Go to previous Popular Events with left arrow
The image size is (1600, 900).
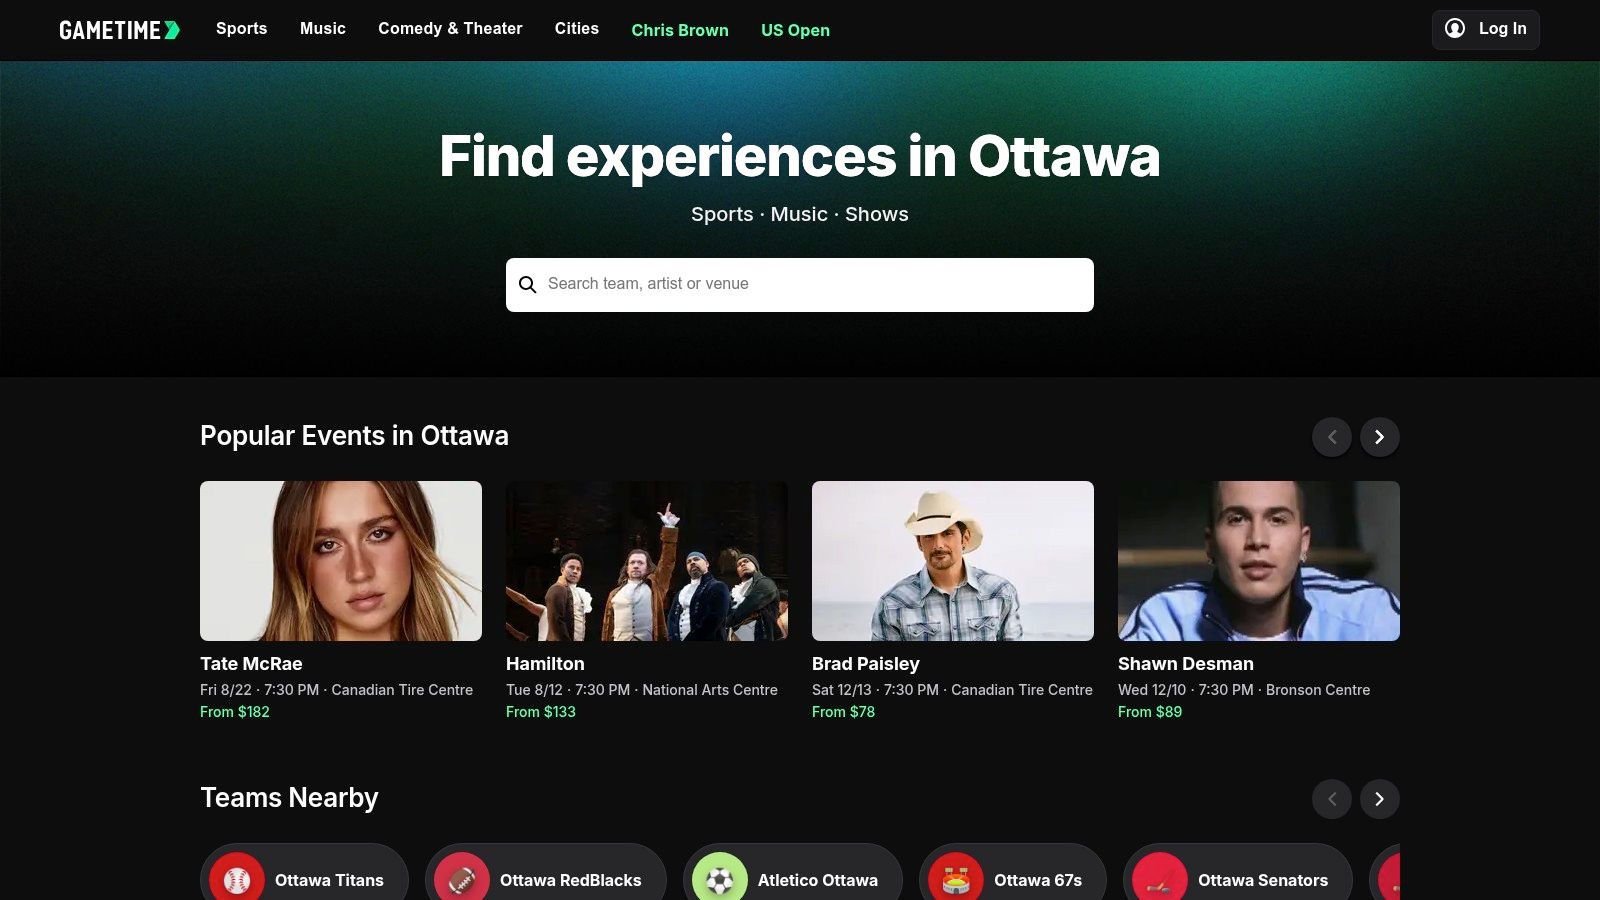[x=1331, y=437]
